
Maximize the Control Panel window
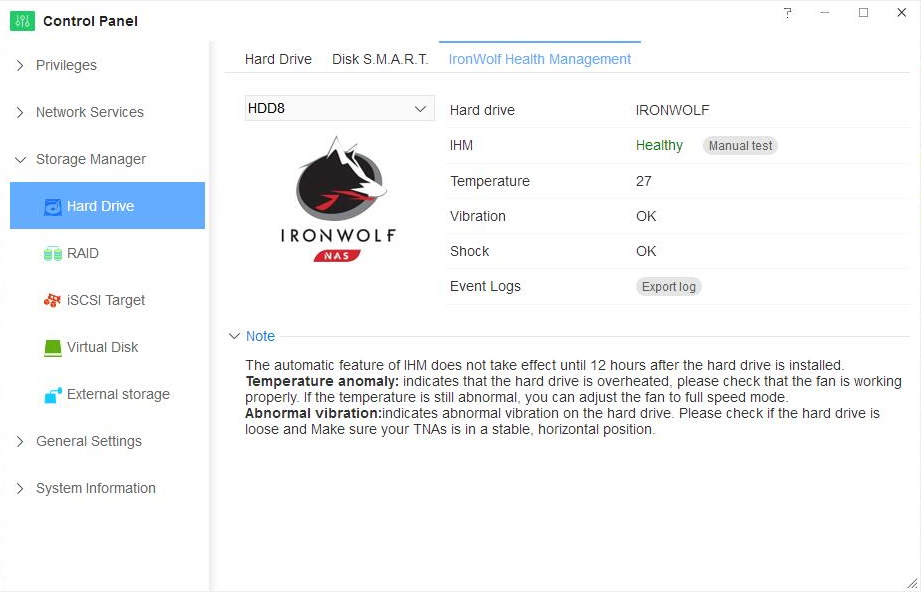[863, 13]
